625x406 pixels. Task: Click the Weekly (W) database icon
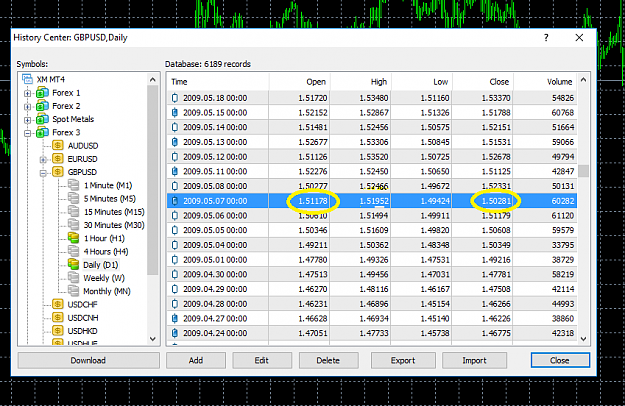(73, 277)
